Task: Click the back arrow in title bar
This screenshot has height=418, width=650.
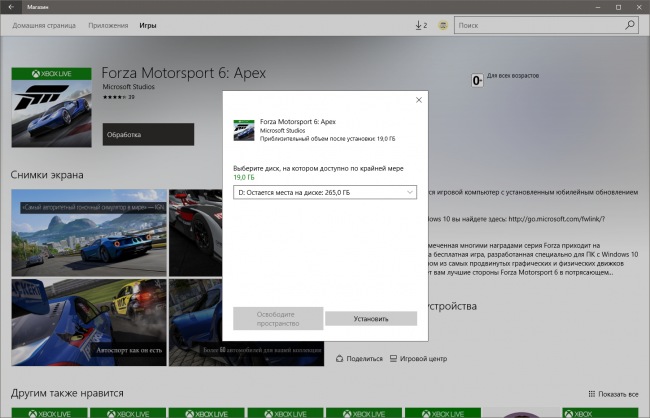Action: point(11,7)
